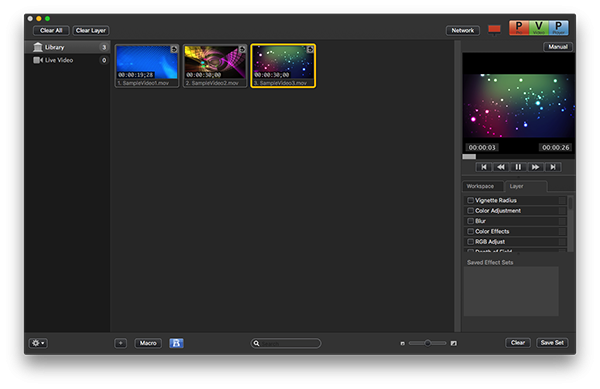Image resolution: width=600 pixels, height=389 pixels.
Task: Click square button at right of Color Effects row
Action: pyautogui.click(x=562, y=231)
